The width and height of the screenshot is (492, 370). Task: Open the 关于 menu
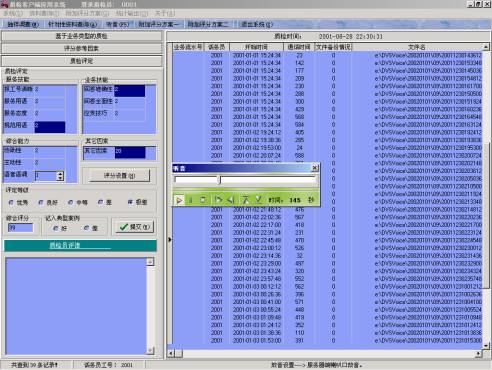tap(165, 13)
